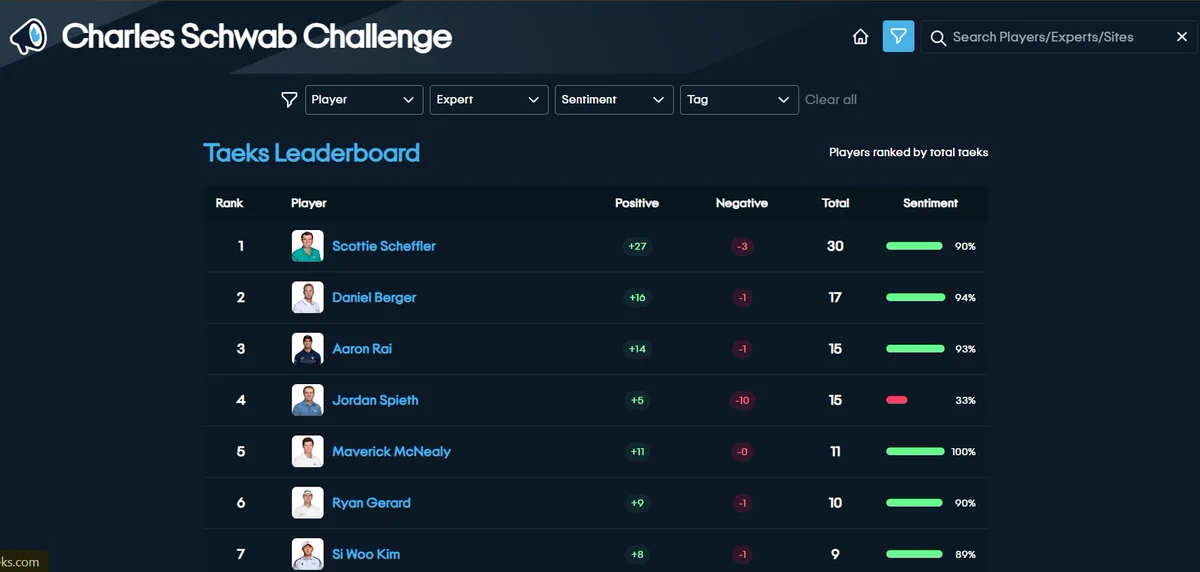
Task: Click Scheffler's +27 positive badge
Action: [637, 246]
